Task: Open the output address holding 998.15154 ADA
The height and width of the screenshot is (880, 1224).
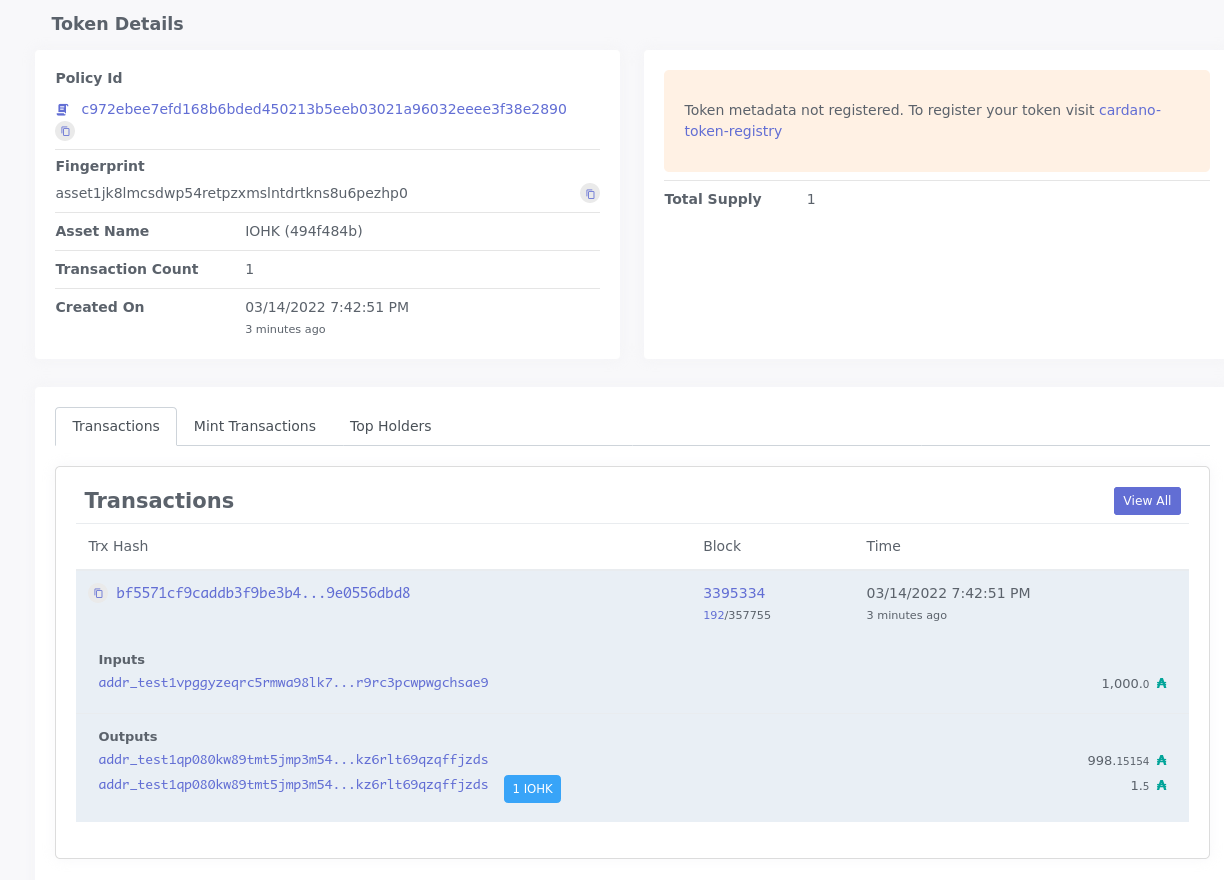Action: [x=293, y=760]
